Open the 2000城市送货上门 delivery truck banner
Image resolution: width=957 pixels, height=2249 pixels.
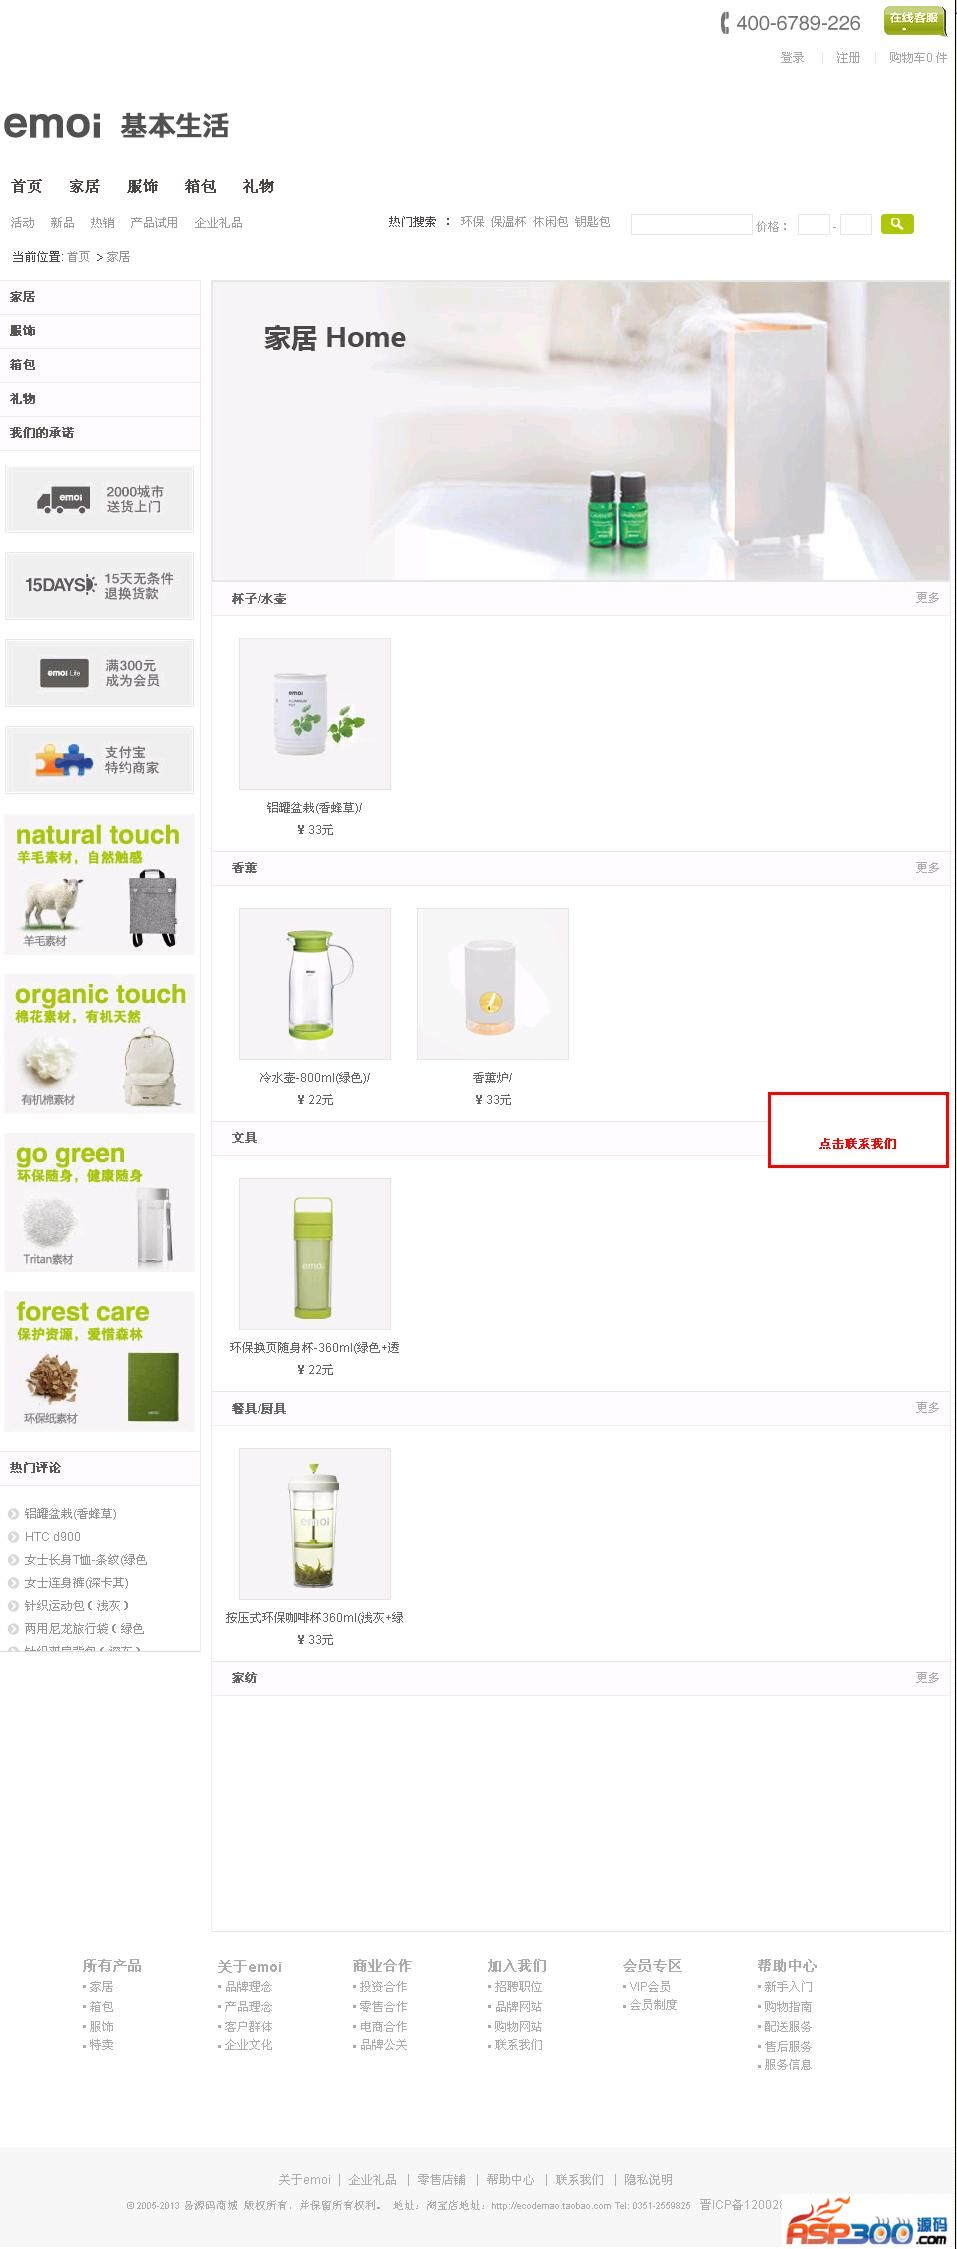[x=99, y=499]
